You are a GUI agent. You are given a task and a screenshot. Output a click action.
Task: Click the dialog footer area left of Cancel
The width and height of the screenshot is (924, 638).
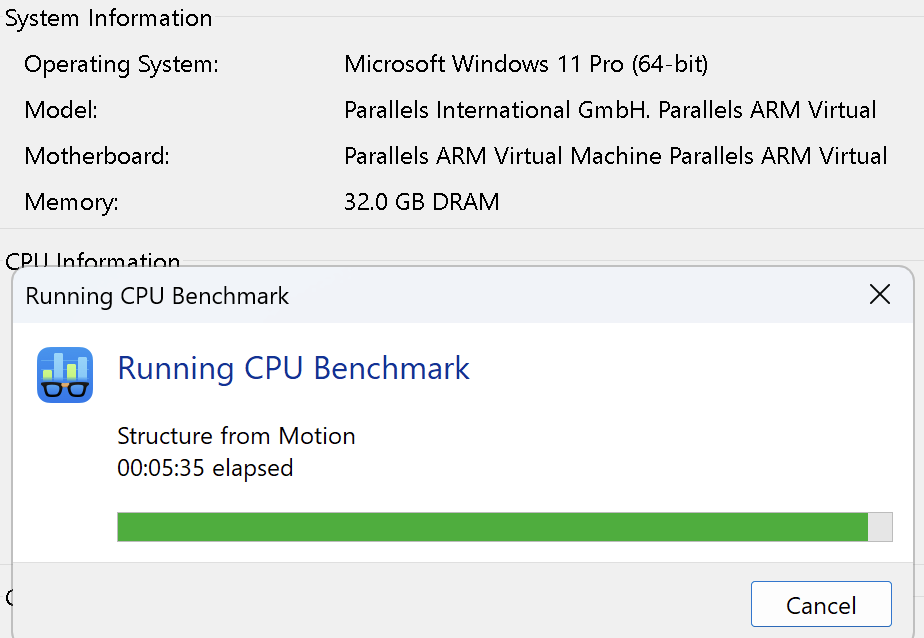point(380,604)
